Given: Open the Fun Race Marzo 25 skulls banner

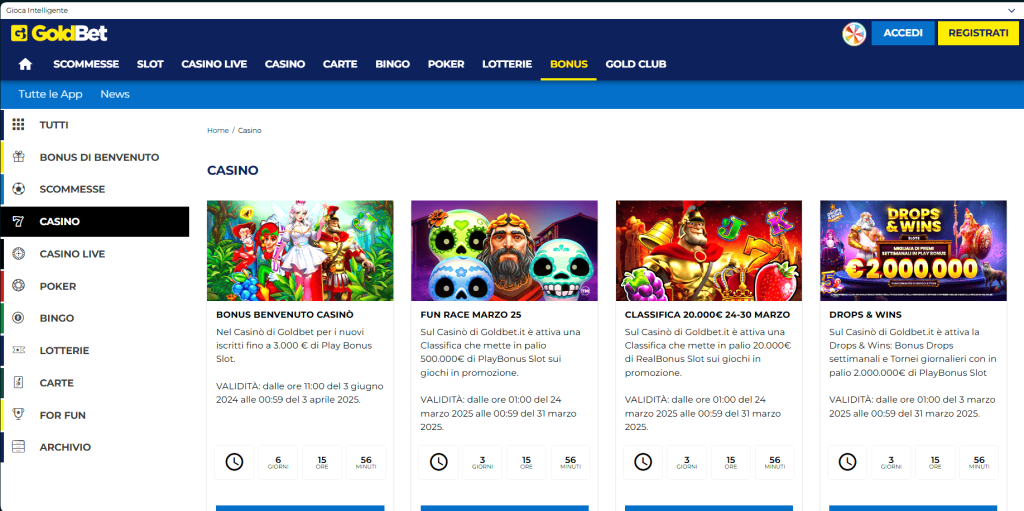Looking at the screenshot, I should [x=505, y=250].
